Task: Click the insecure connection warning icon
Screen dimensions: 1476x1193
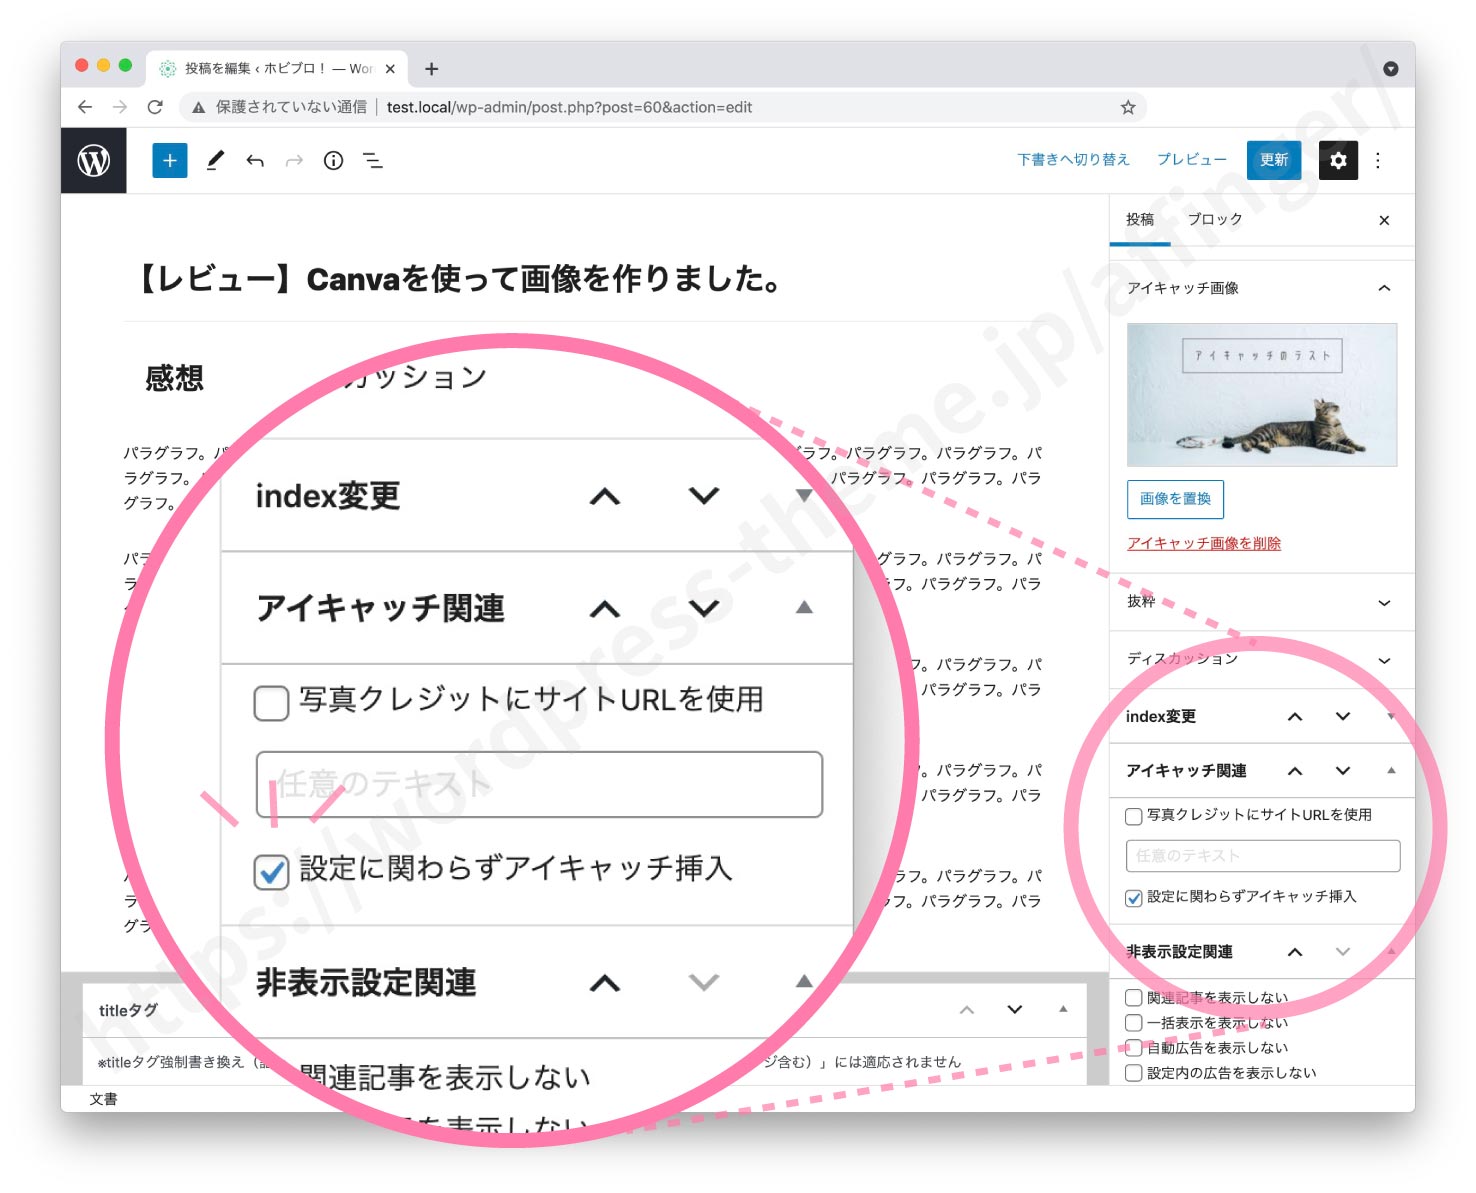Action: coord(199,107)
